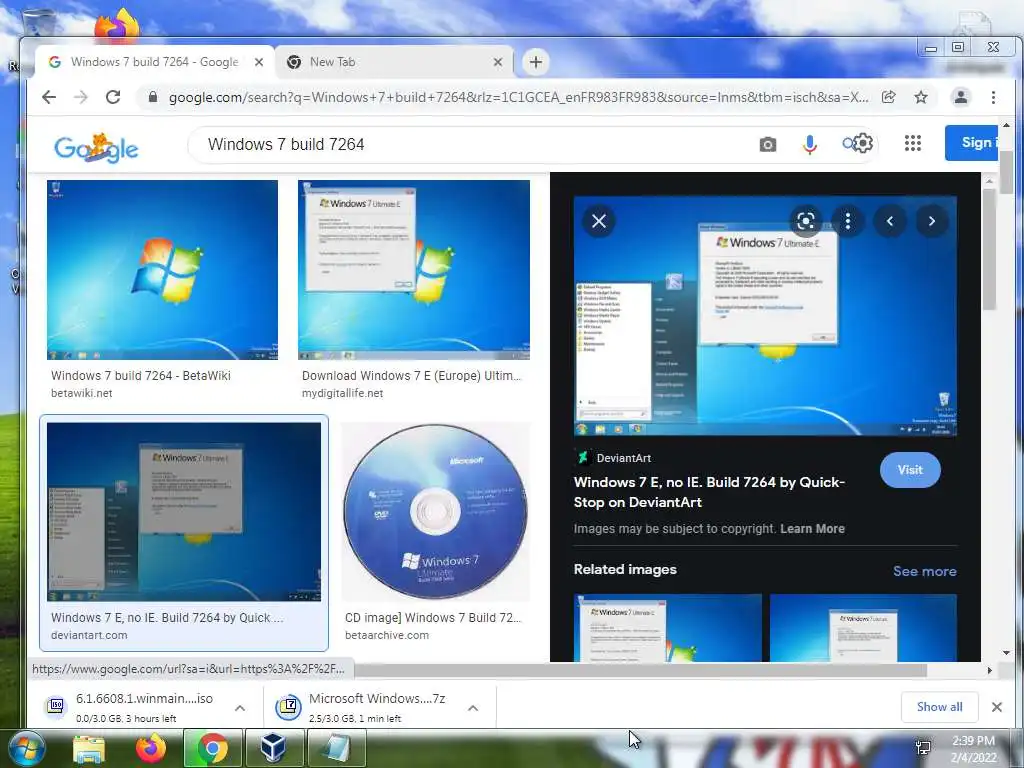Click the Learn More copyright link
Viewport: 1024px width, 768px height.
coord(812,529)
